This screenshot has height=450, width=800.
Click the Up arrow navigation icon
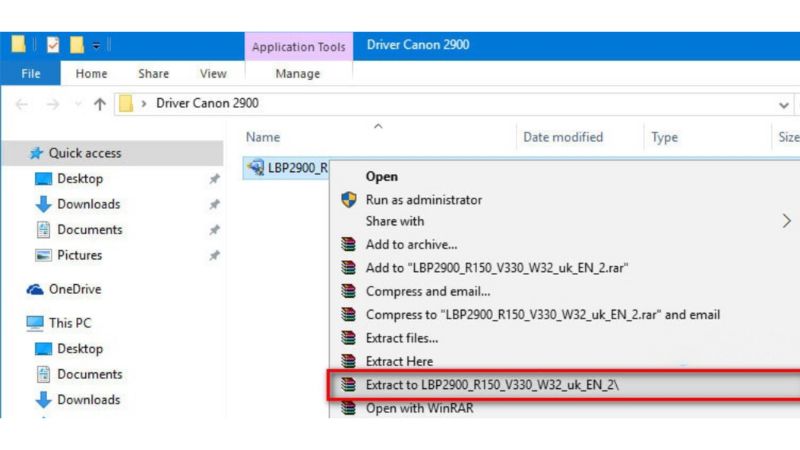click(99, 103)
